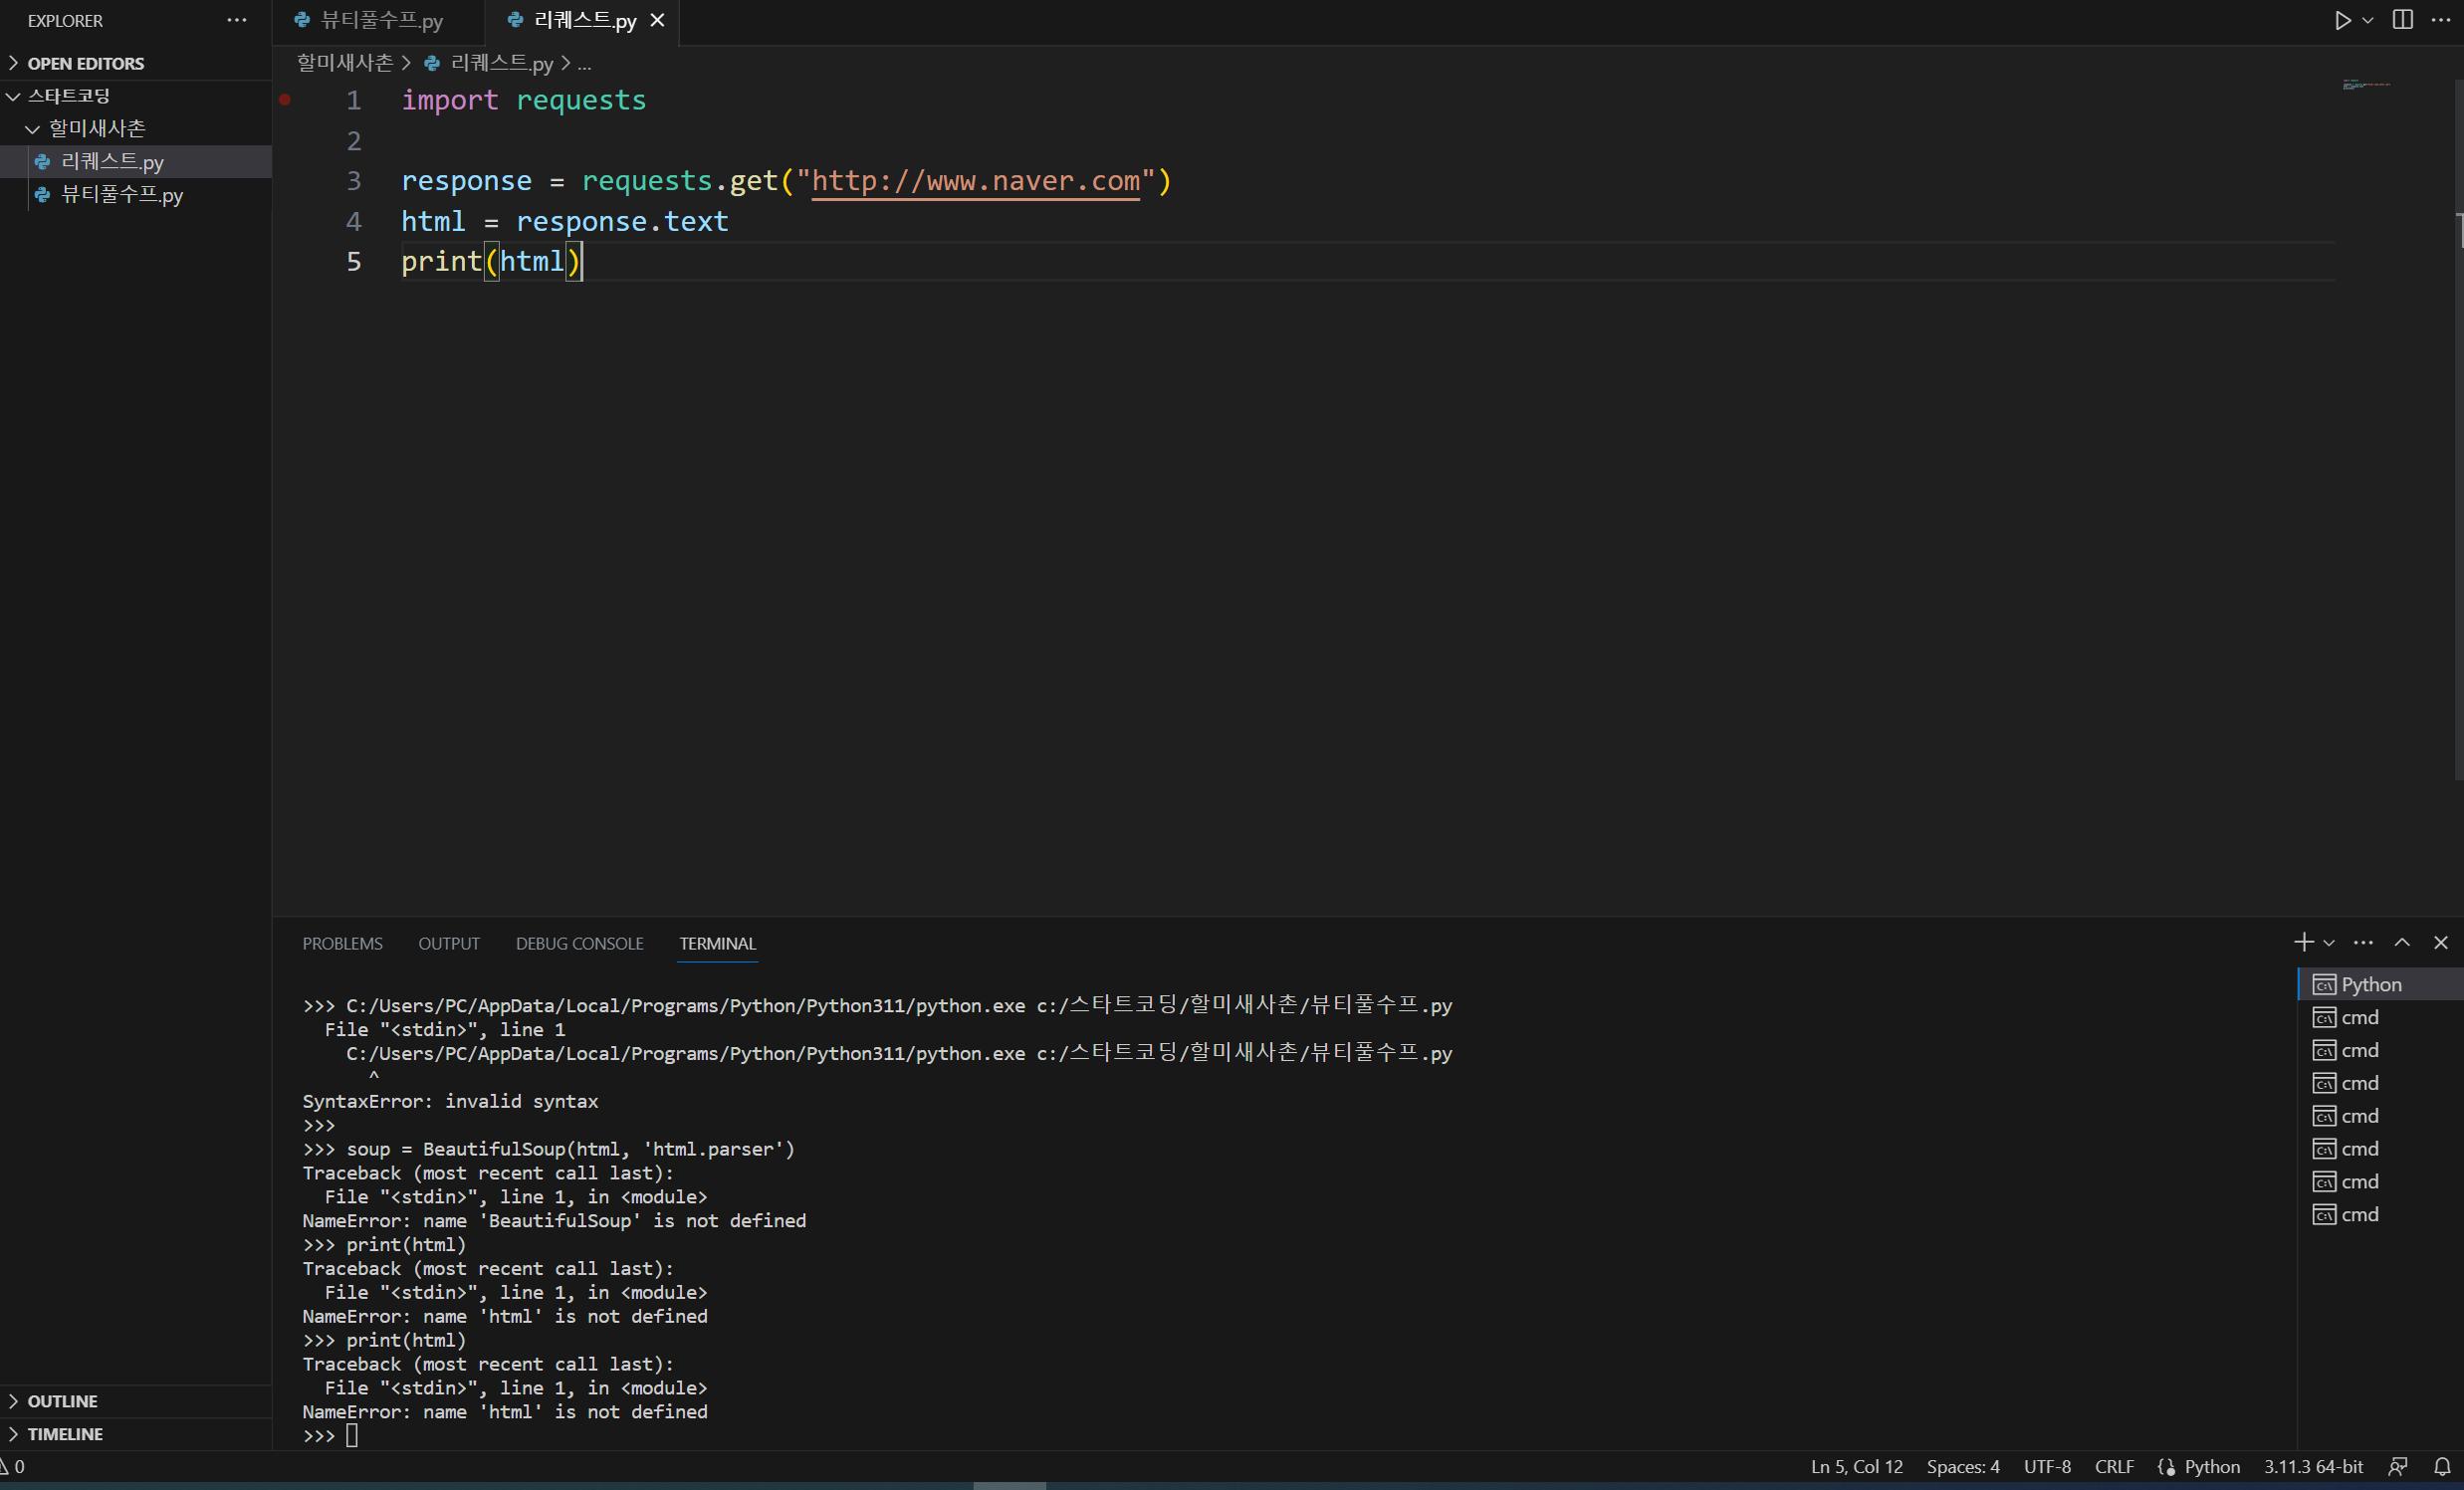Open the terminal panel More Actions menu
2464x1490 pixels.
pos(2363,942)
